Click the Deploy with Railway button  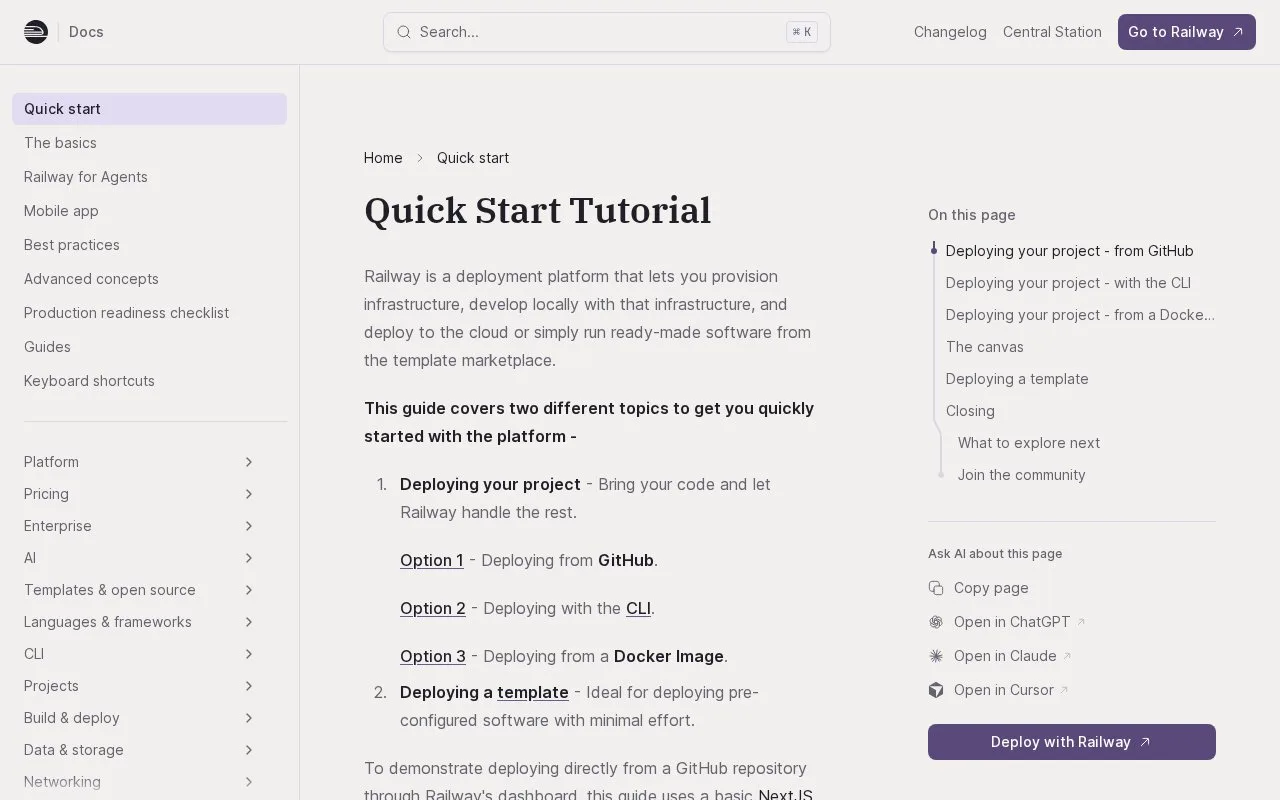(1071, 742)
